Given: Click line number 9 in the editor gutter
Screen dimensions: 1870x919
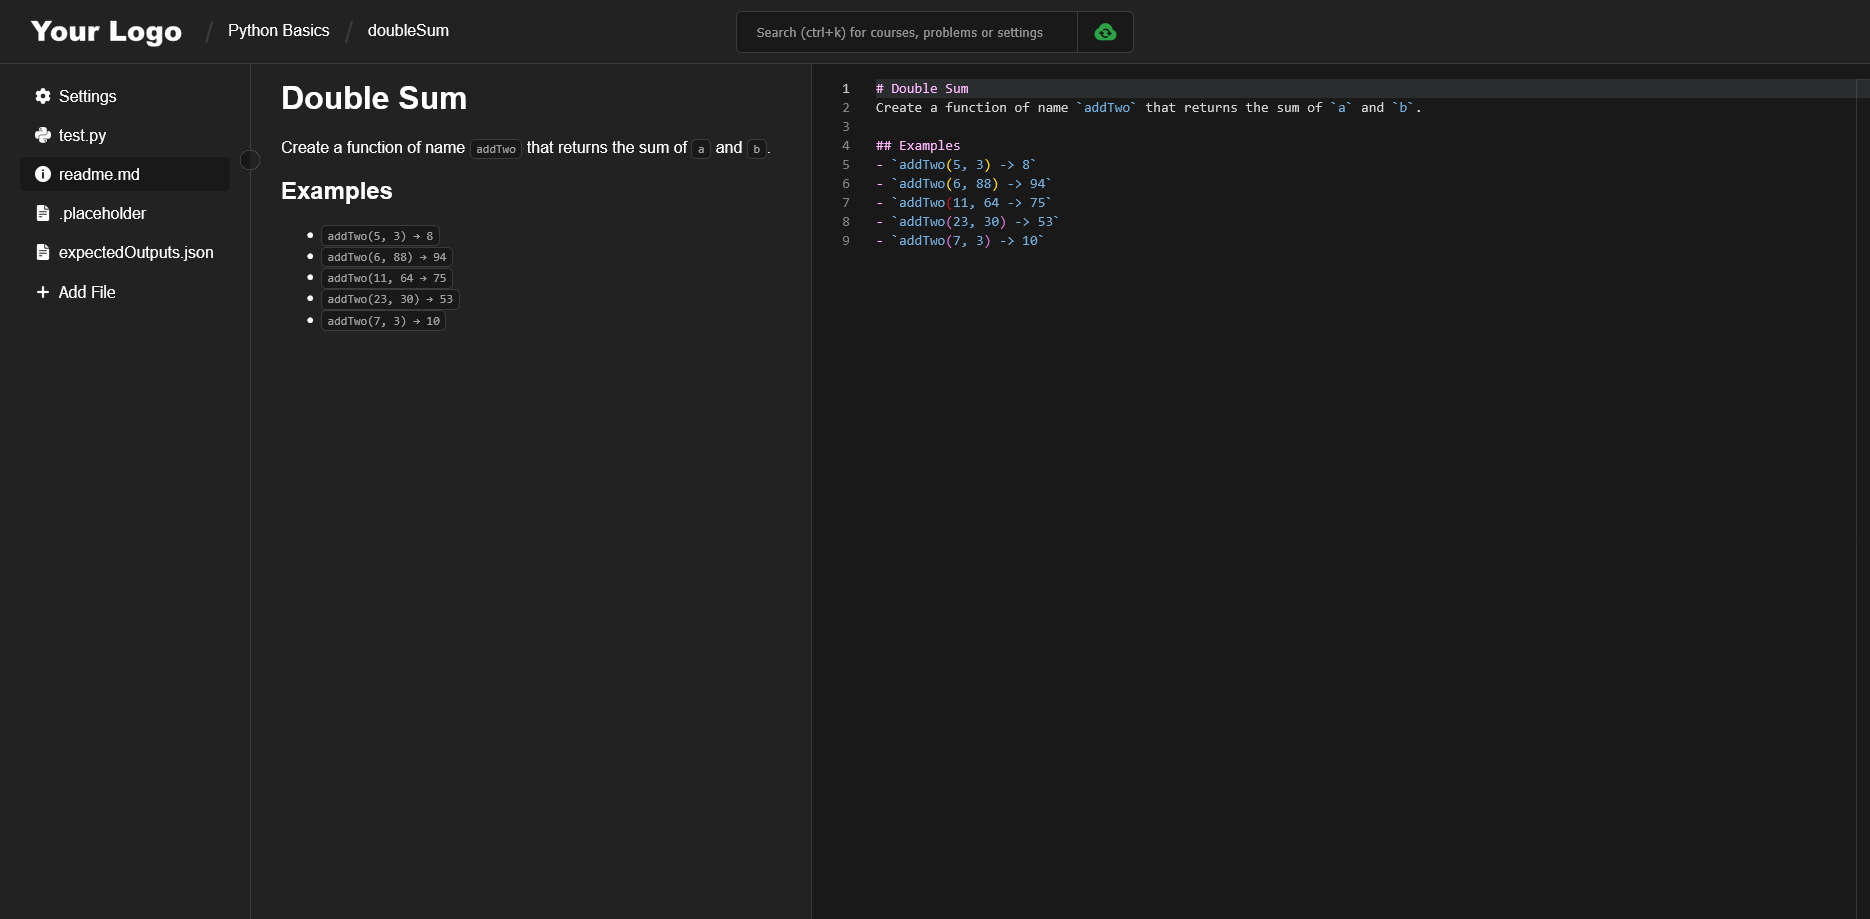Looking at the screenshot, I should (846, 240).
